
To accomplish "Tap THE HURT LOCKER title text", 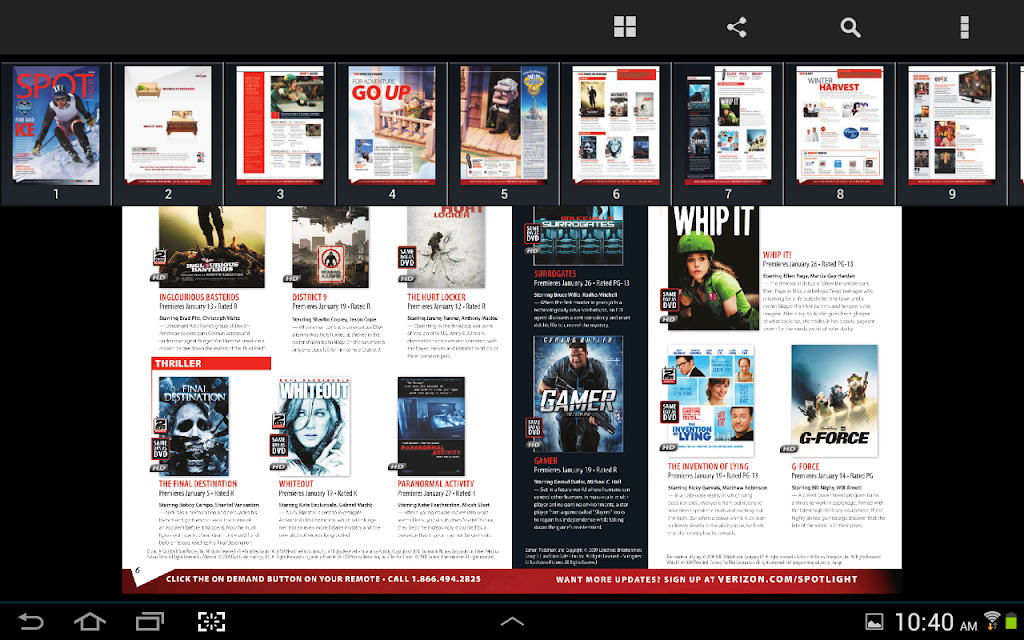I will click(436, 297).
